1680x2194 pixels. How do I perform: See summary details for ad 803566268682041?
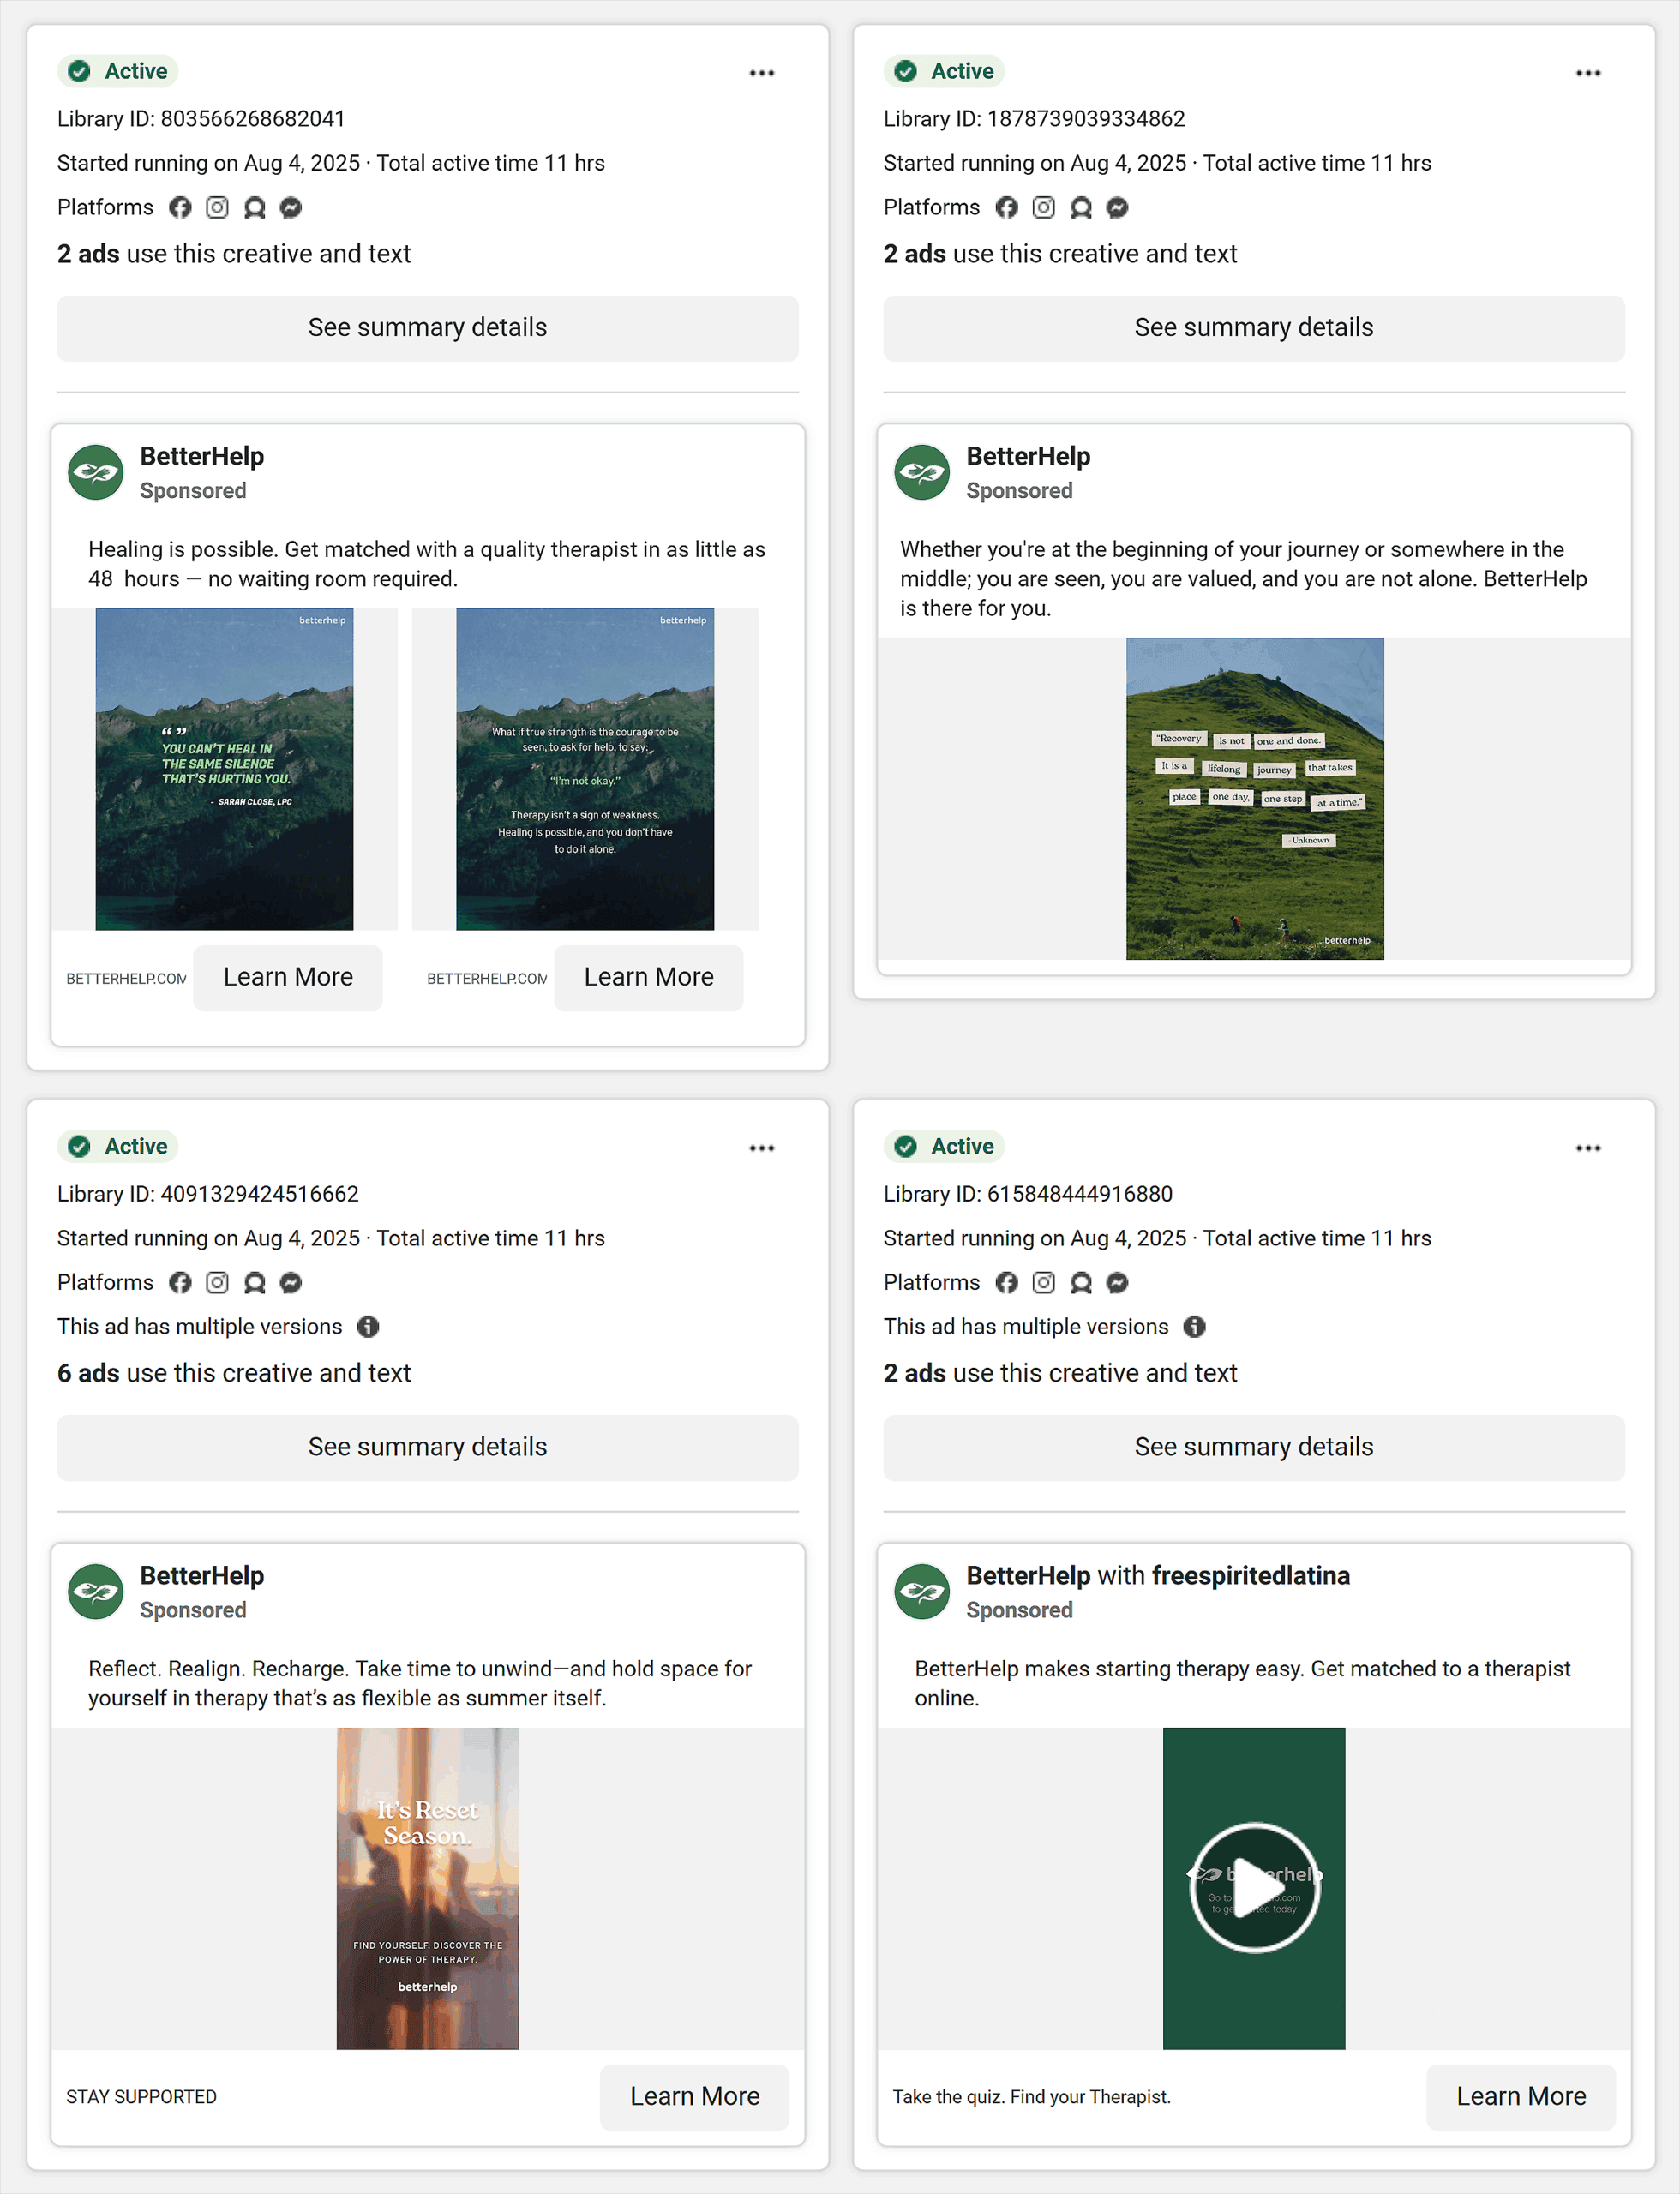(428, 328)
